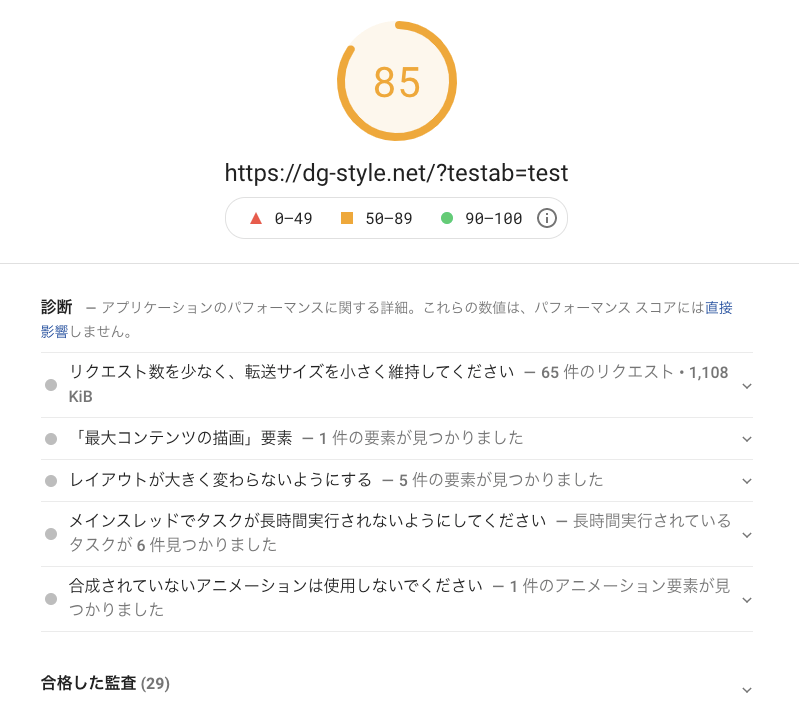This screenshot has width=799, height=711.
Task: Expand the 合格した監査 section chevron
Action: [x=746, y=689]
